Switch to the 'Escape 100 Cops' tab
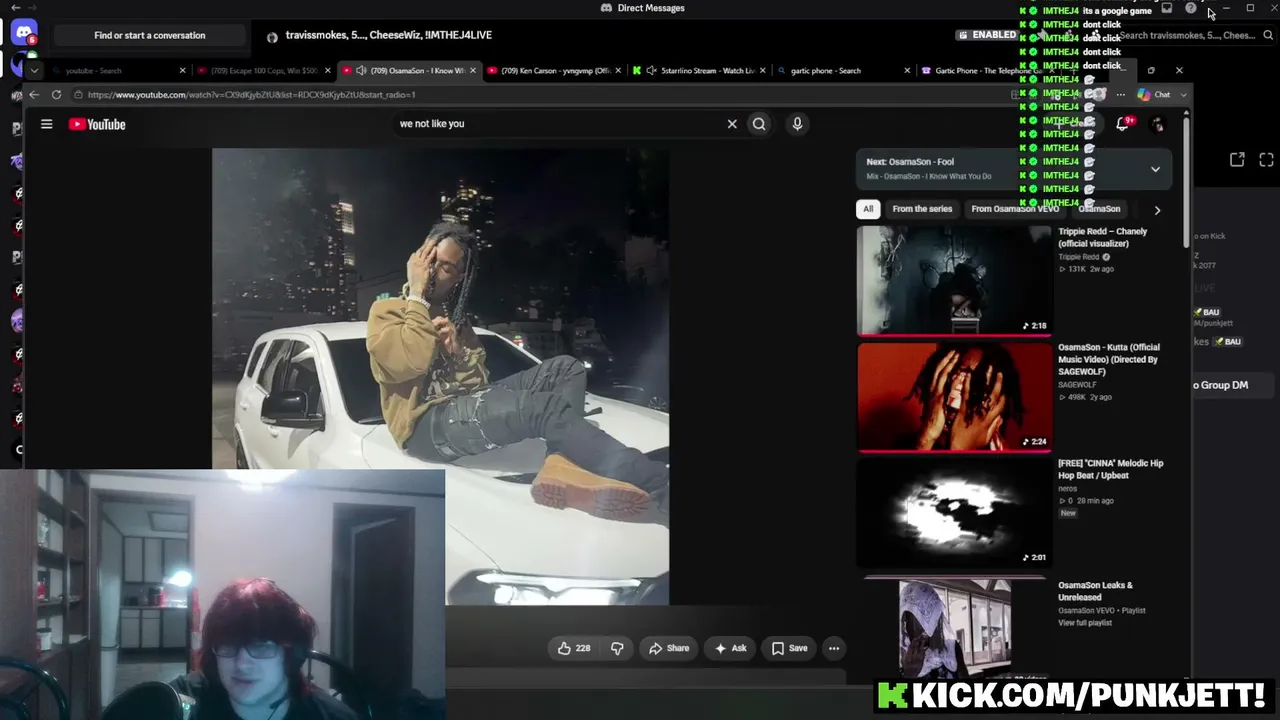 264,71
